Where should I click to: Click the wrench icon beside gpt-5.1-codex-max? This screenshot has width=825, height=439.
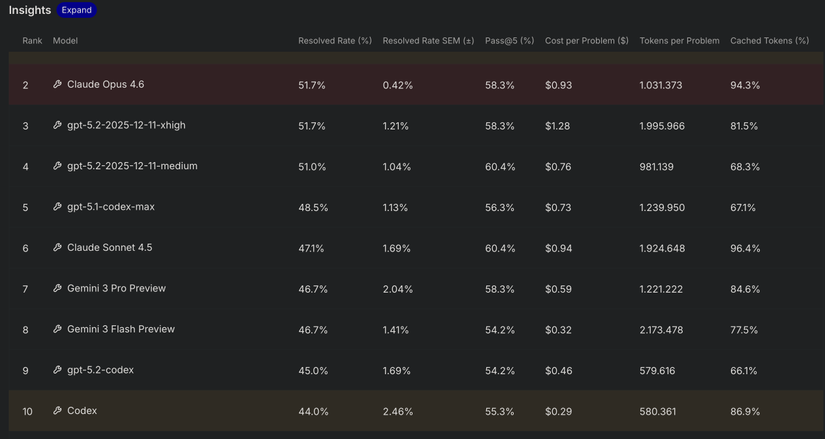pyautogui.click(x=57, y=207)
